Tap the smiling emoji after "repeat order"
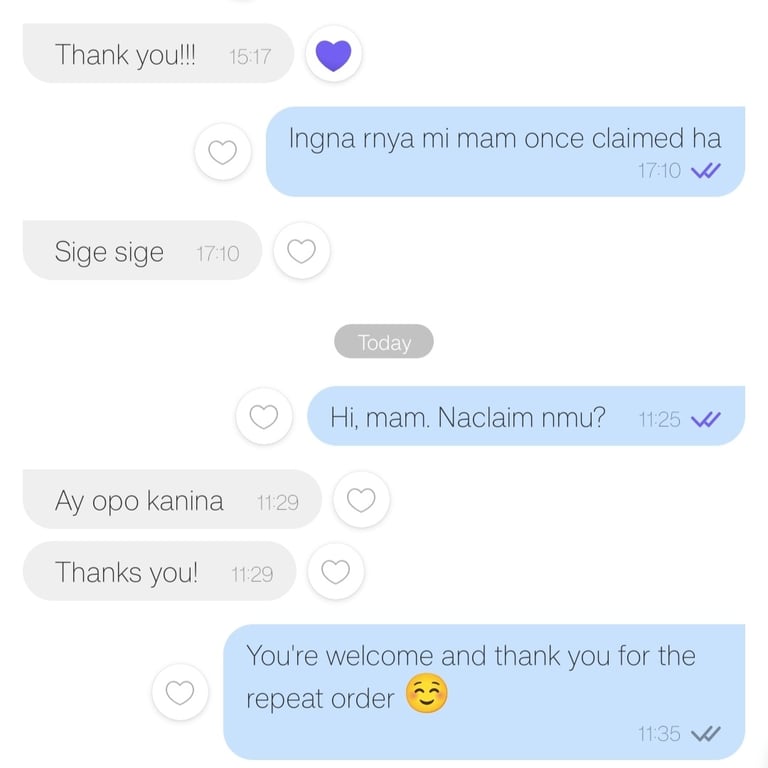The image size is (768, 768). [427, 694]
